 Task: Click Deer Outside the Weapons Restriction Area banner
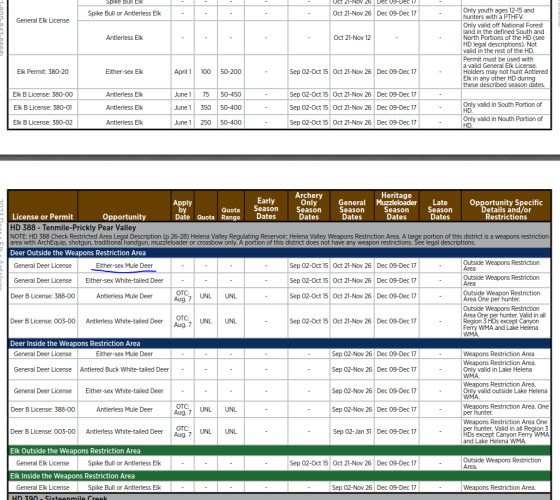tap(280, 253)
